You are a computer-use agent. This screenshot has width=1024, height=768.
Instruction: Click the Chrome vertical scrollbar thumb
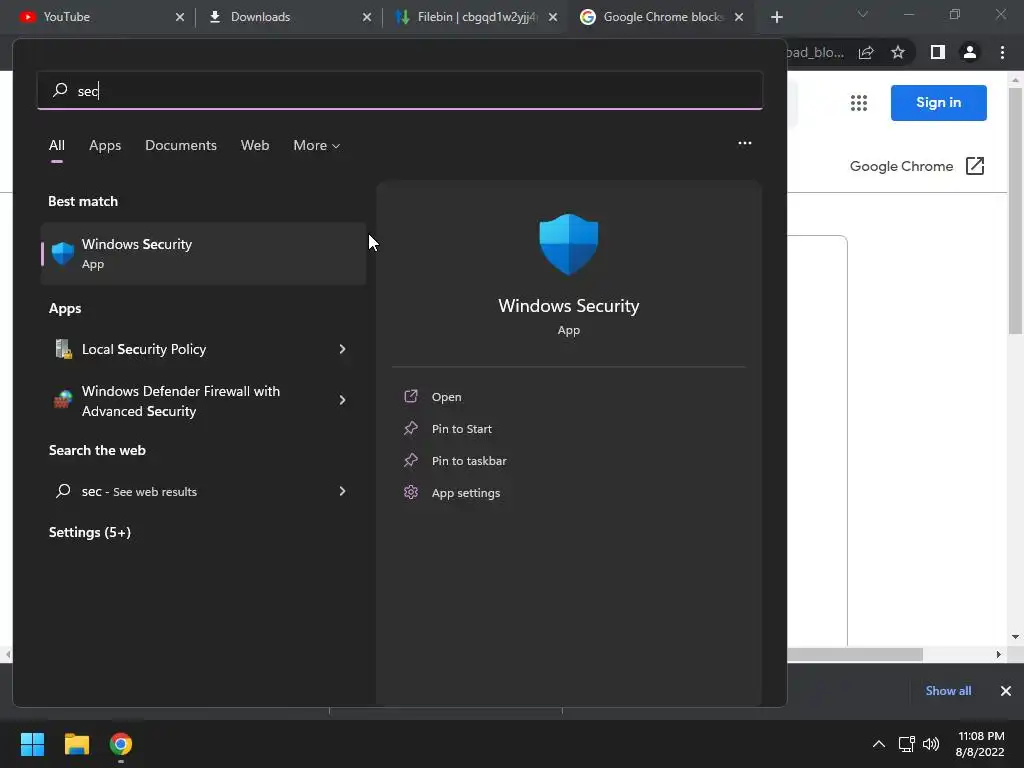coord(1015,211)
